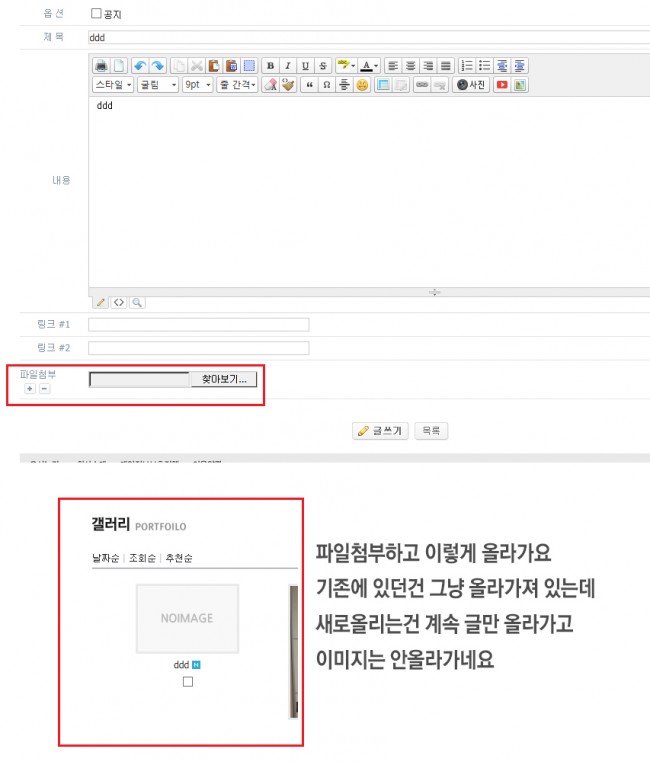650x762 pixels.
Task: Click the 목록 list button
Action: click(431, 431)
